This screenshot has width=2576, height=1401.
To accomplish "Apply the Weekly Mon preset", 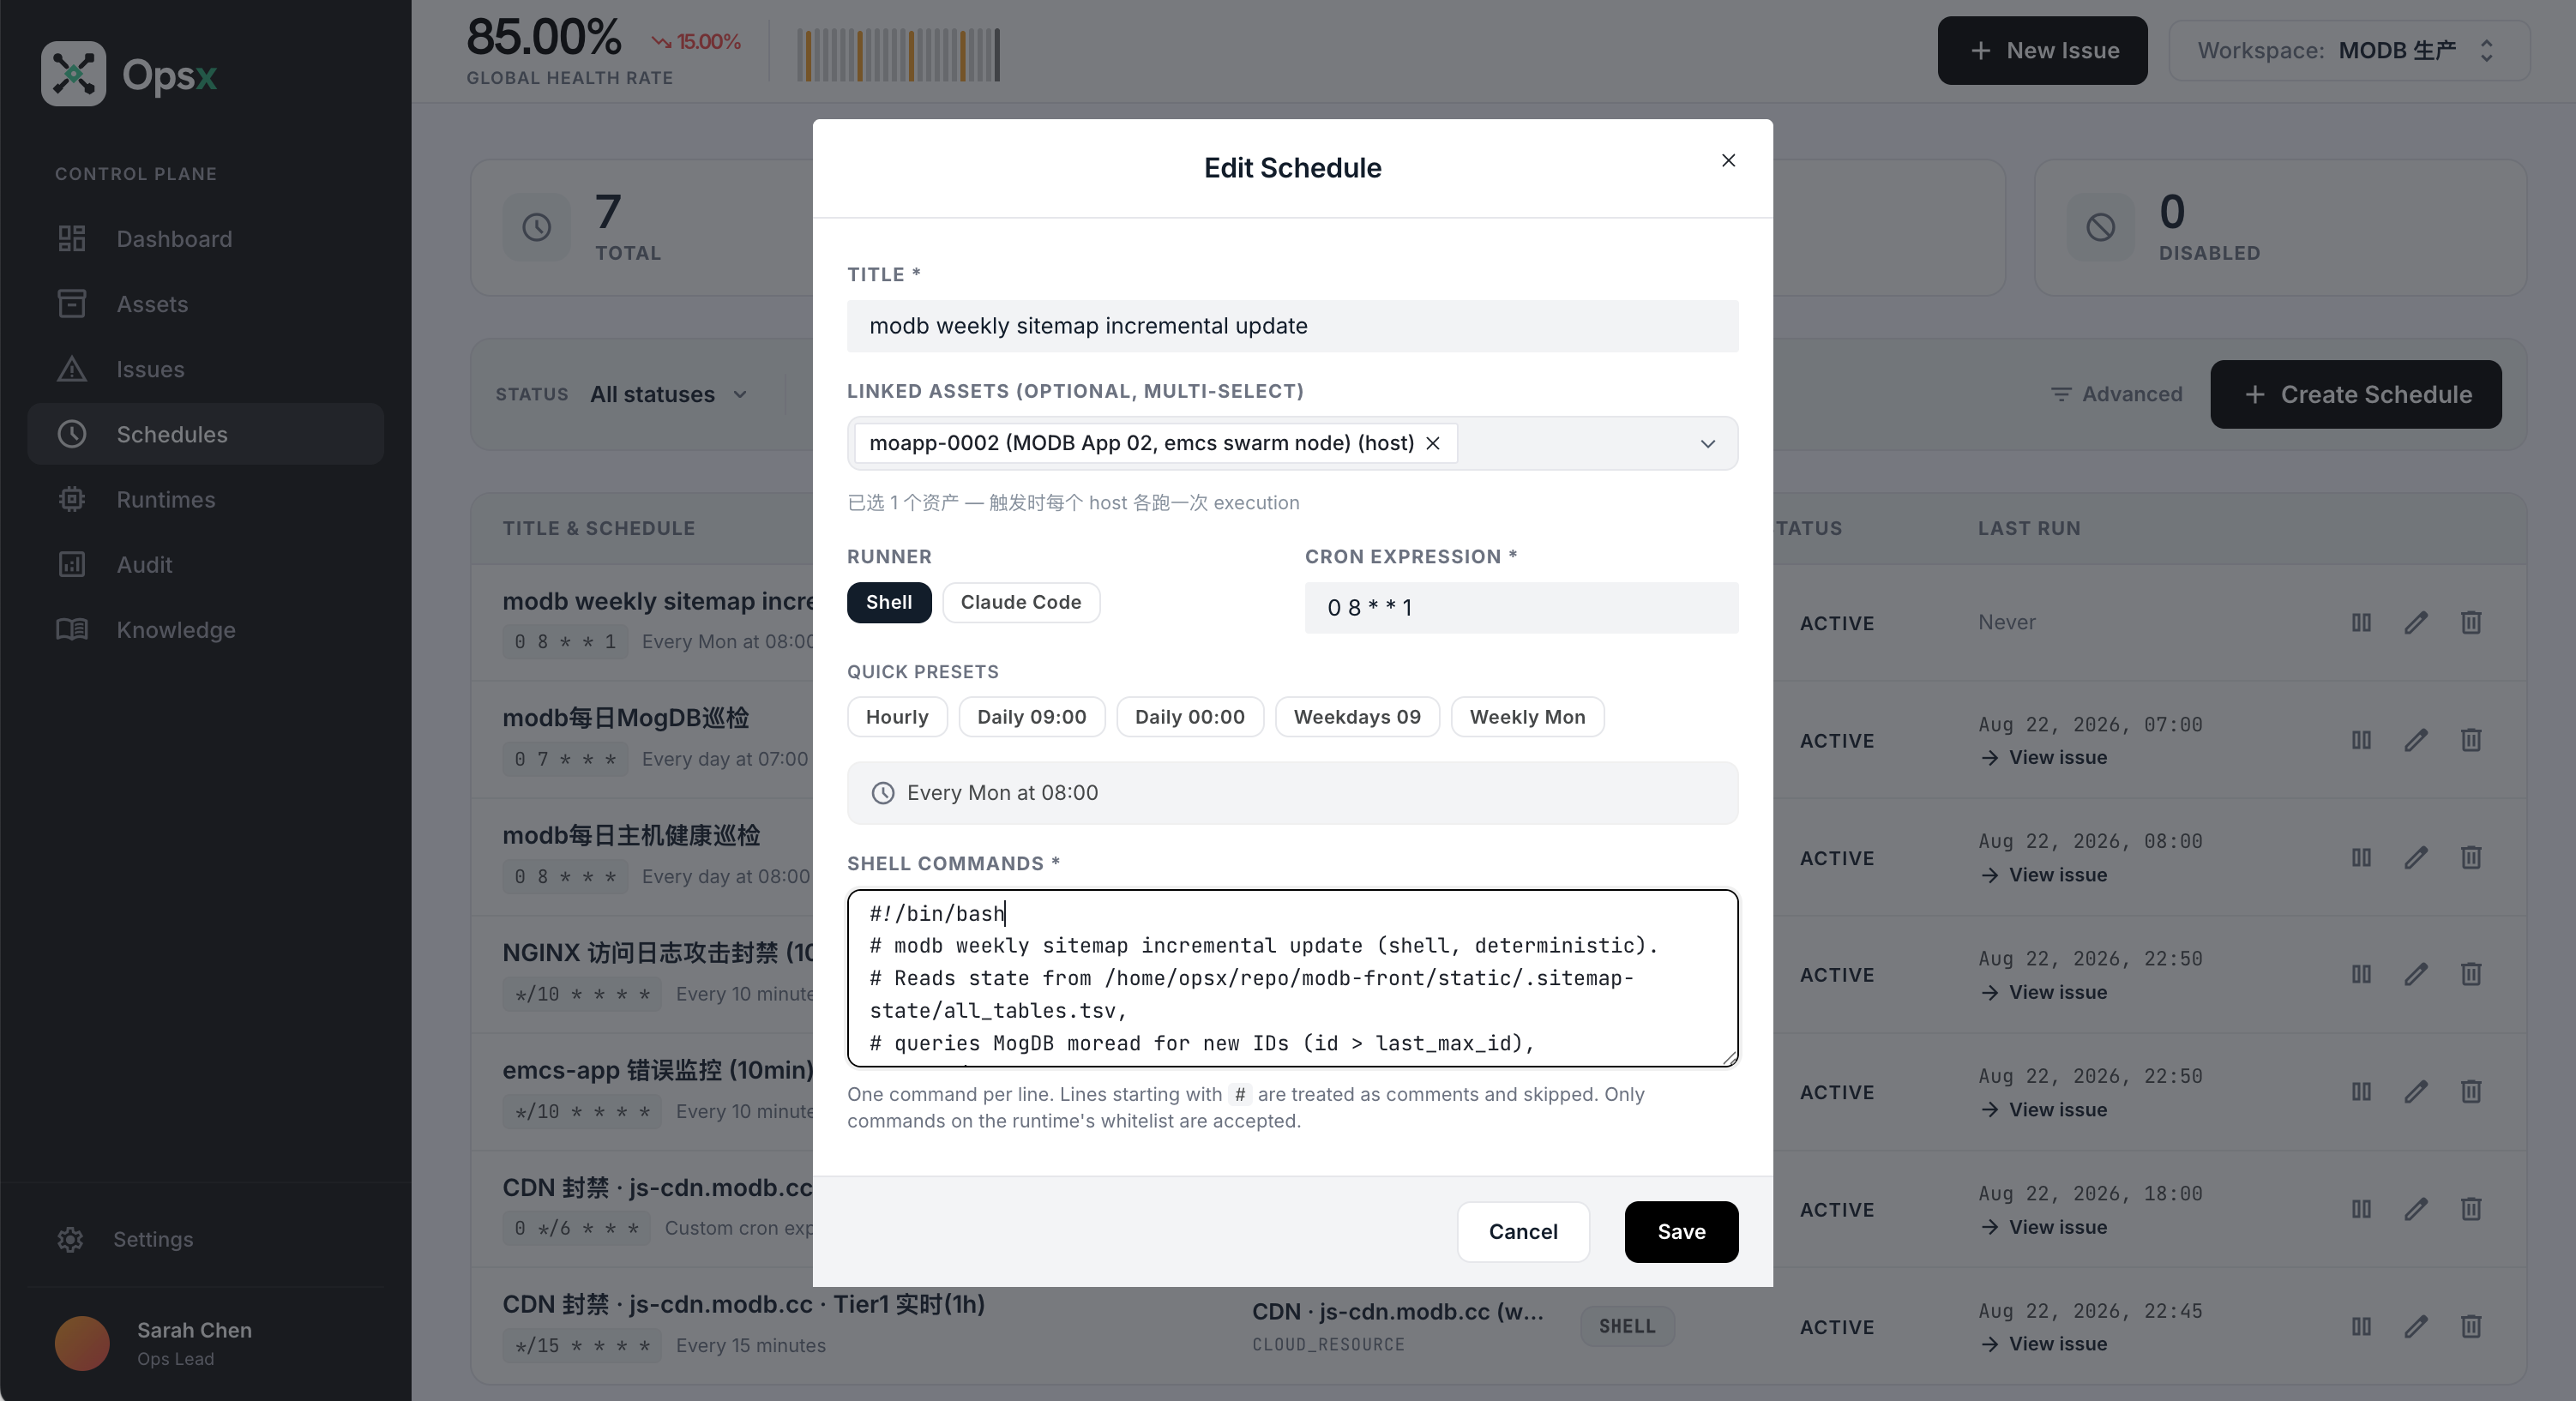I will tap(1527, 717).
